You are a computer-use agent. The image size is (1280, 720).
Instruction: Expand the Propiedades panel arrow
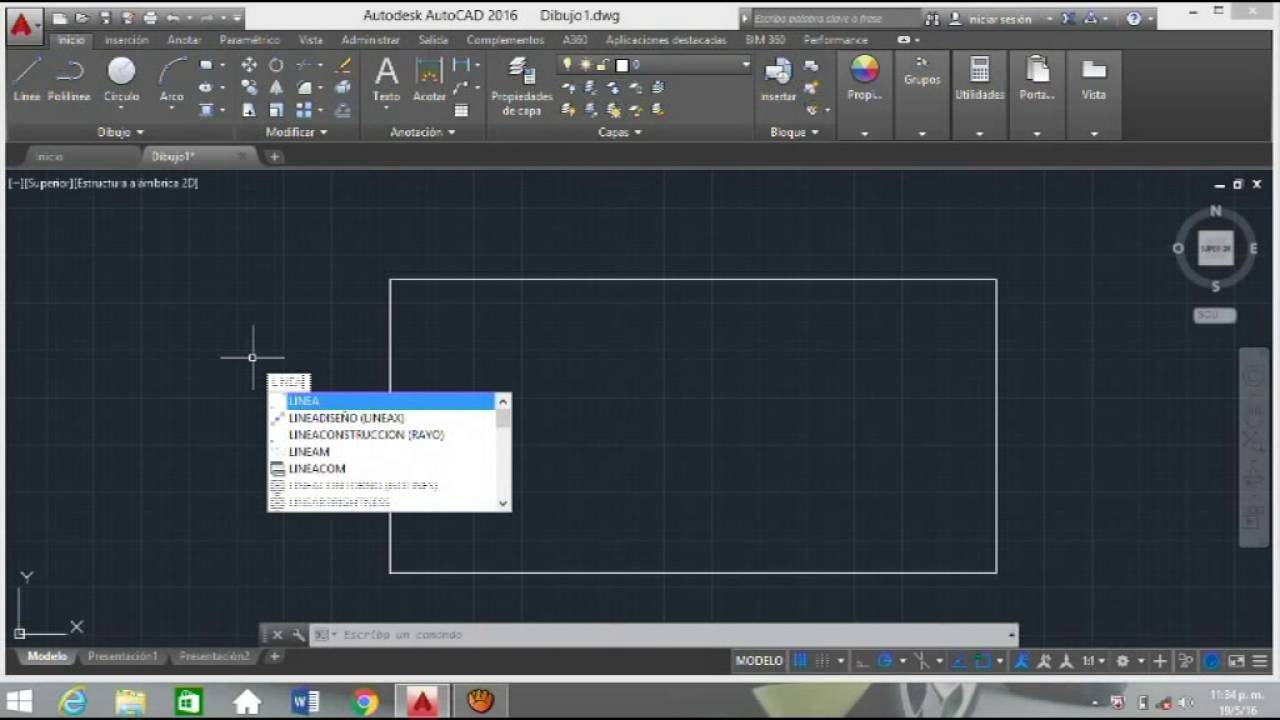pos(864,133)
